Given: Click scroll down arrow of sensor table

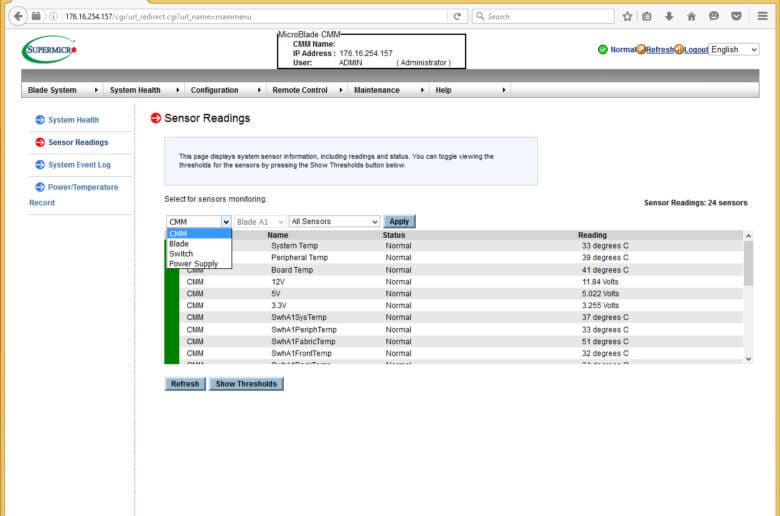Looking at the screenshot, I should [748, 359].
